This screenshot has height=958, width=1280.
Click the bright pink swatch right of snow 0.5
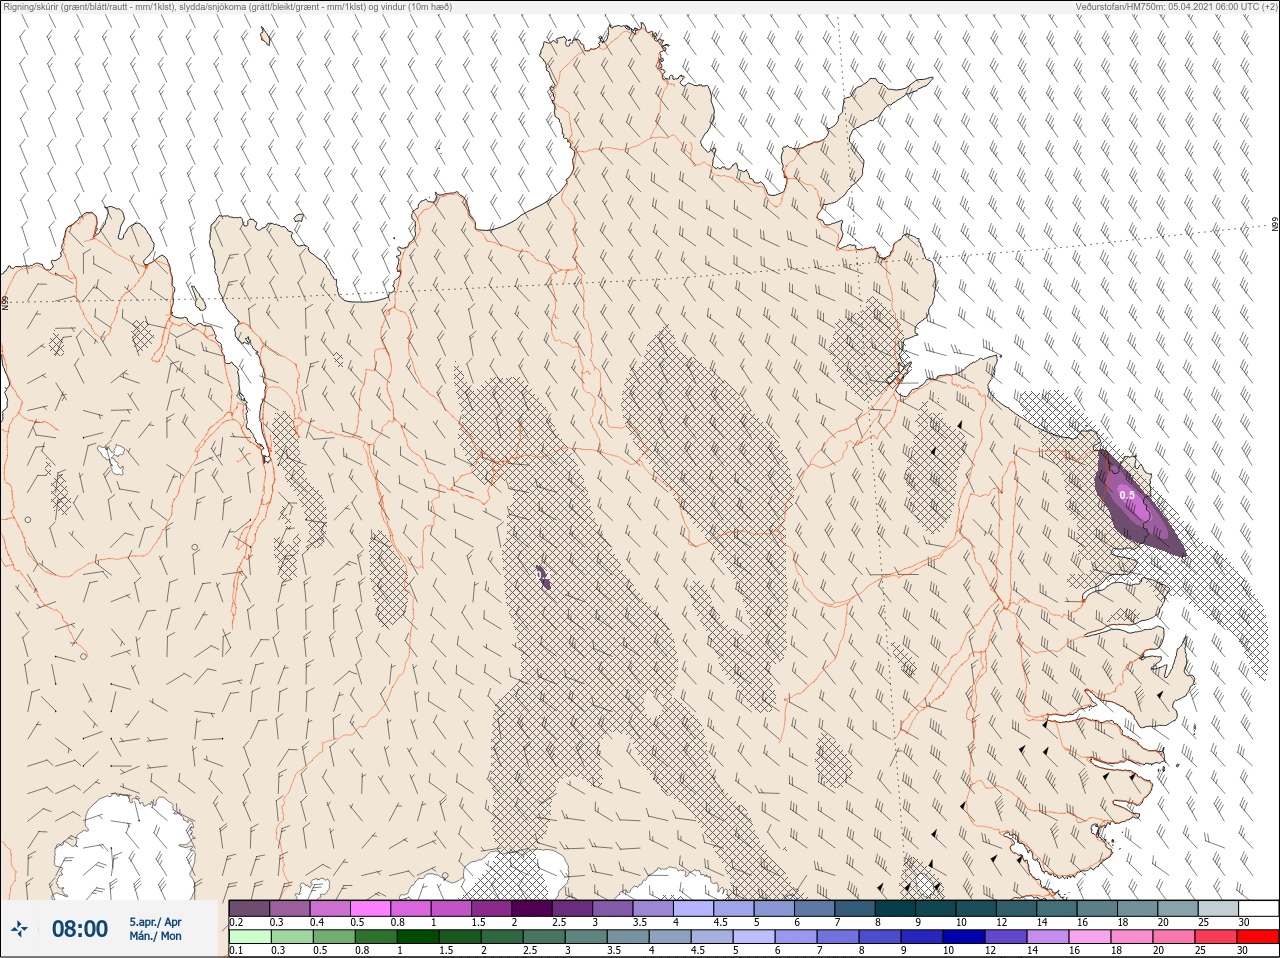[x=370, y=908]
